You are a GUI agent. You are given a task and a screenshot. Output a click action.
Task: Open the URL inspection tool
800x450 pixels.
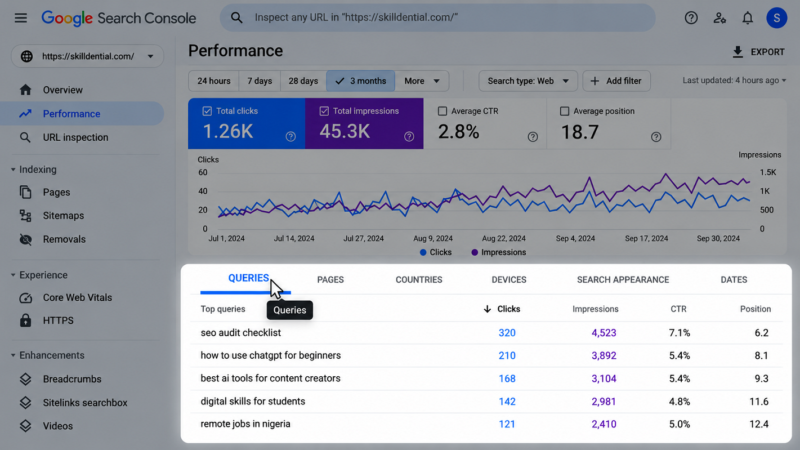(x=76, y=137)
